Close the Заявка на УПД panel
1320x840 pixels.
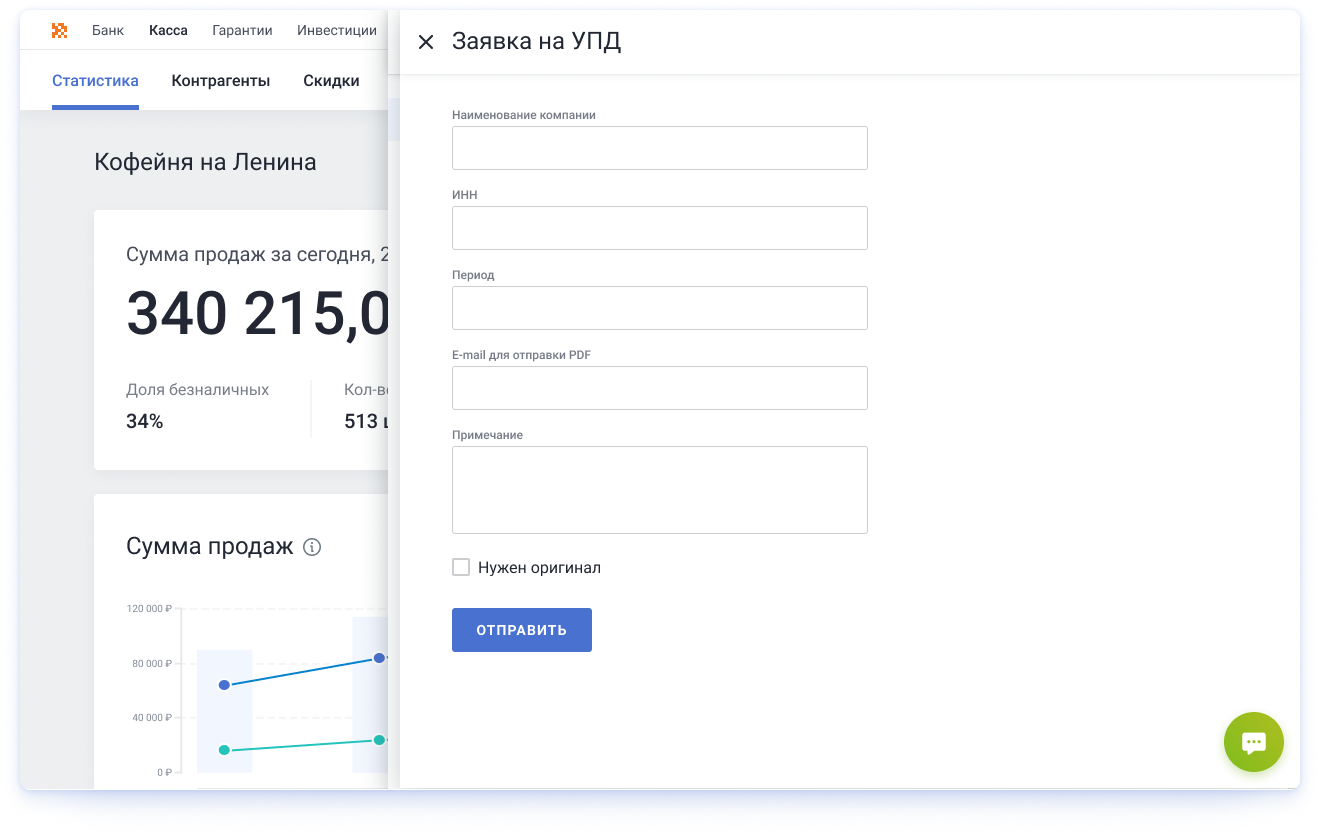(x=426, y=42)
